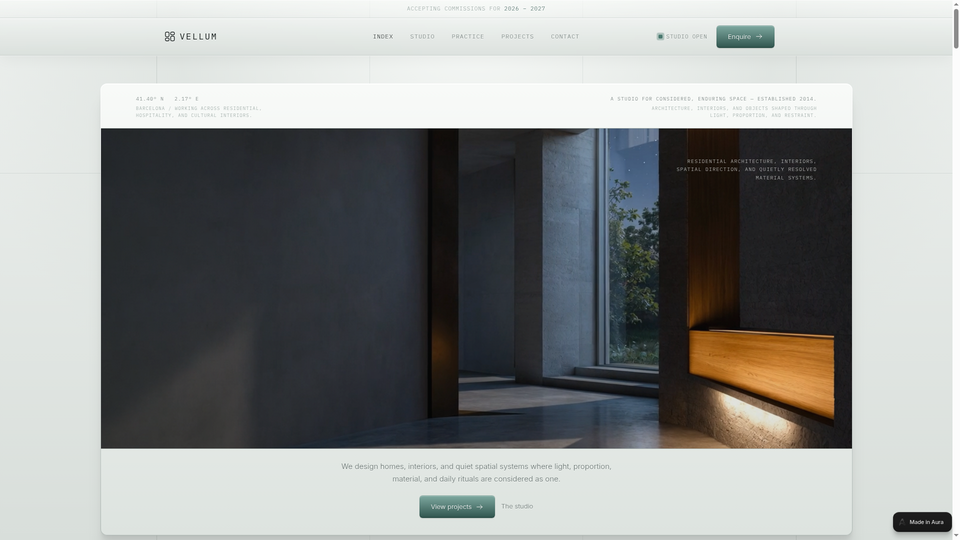The image size is (960, 540).
Task: Click the Vellum four-petal logo icon
Action: point(170,37)
